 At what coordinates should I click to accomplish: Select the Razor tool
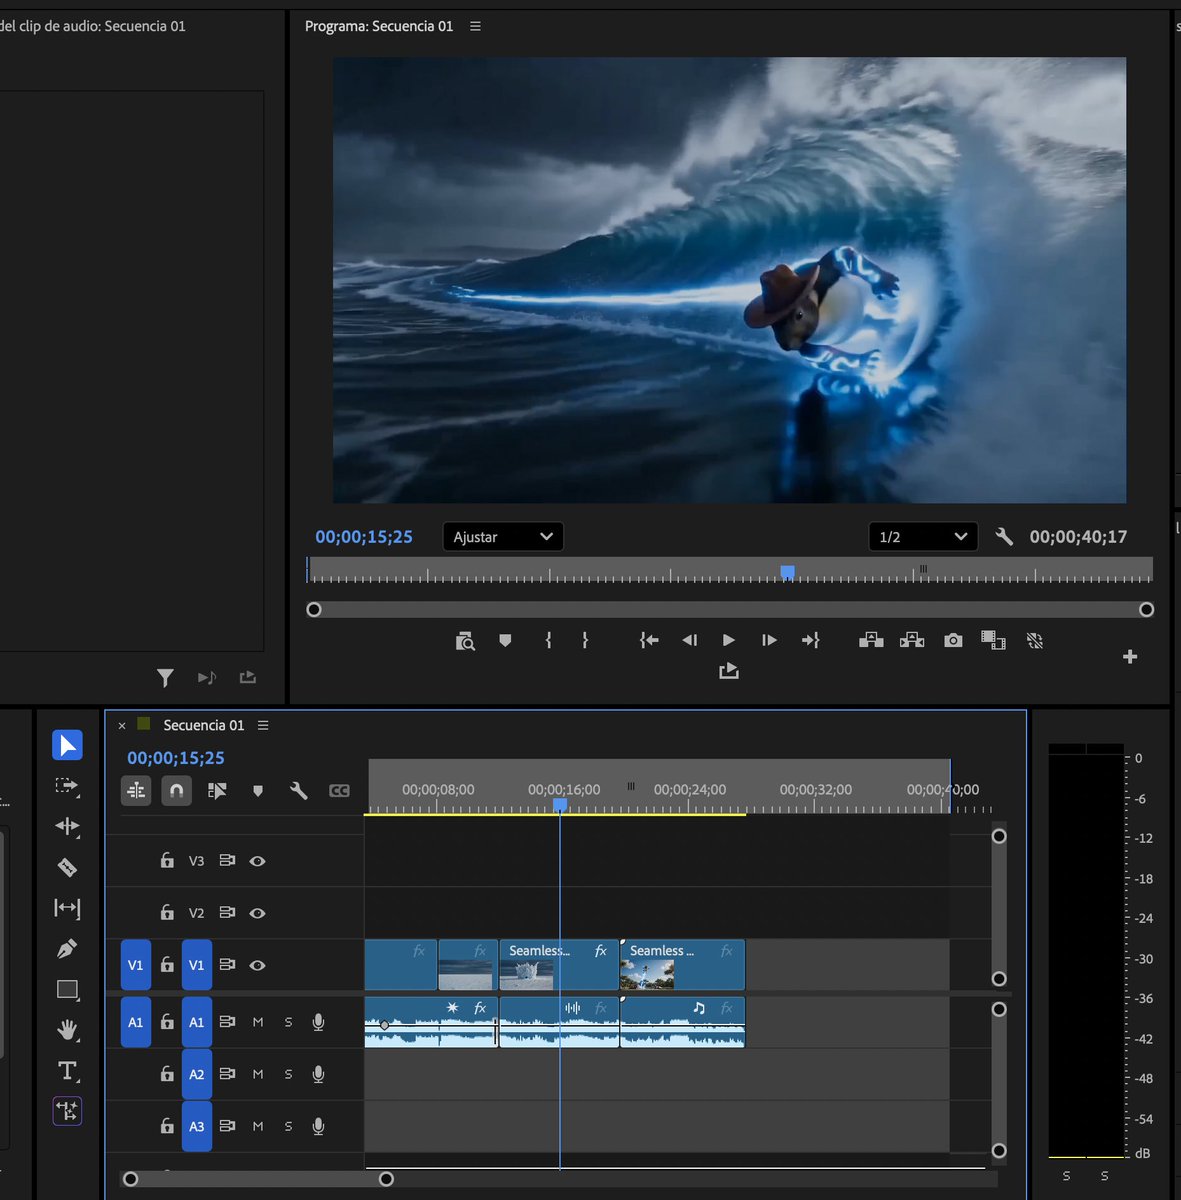[x=67, y=867]
